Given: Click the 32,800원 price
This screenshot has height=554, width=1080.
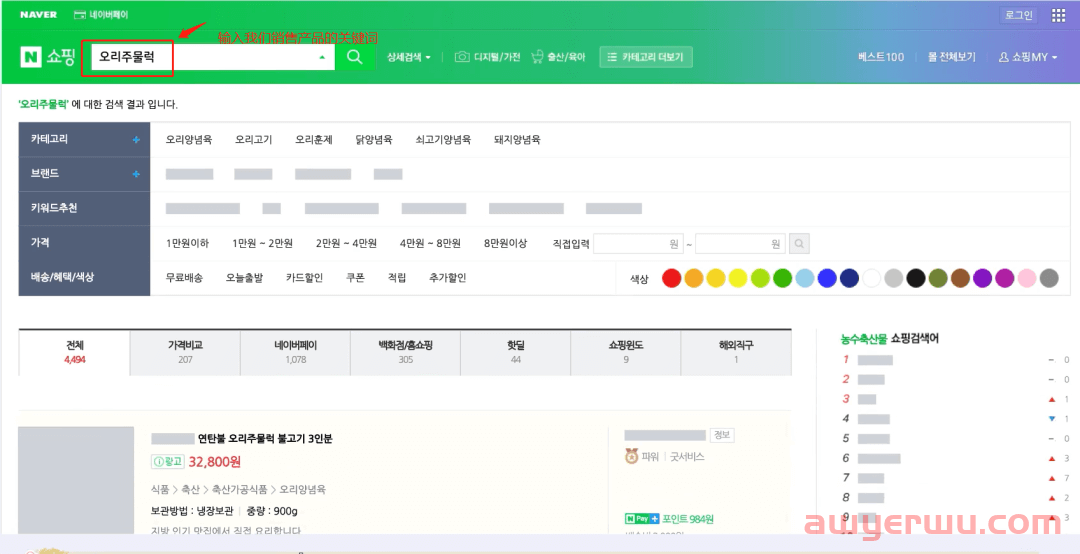Looking at the screenshot, I should pyautogui.click(x=215, y=462).
